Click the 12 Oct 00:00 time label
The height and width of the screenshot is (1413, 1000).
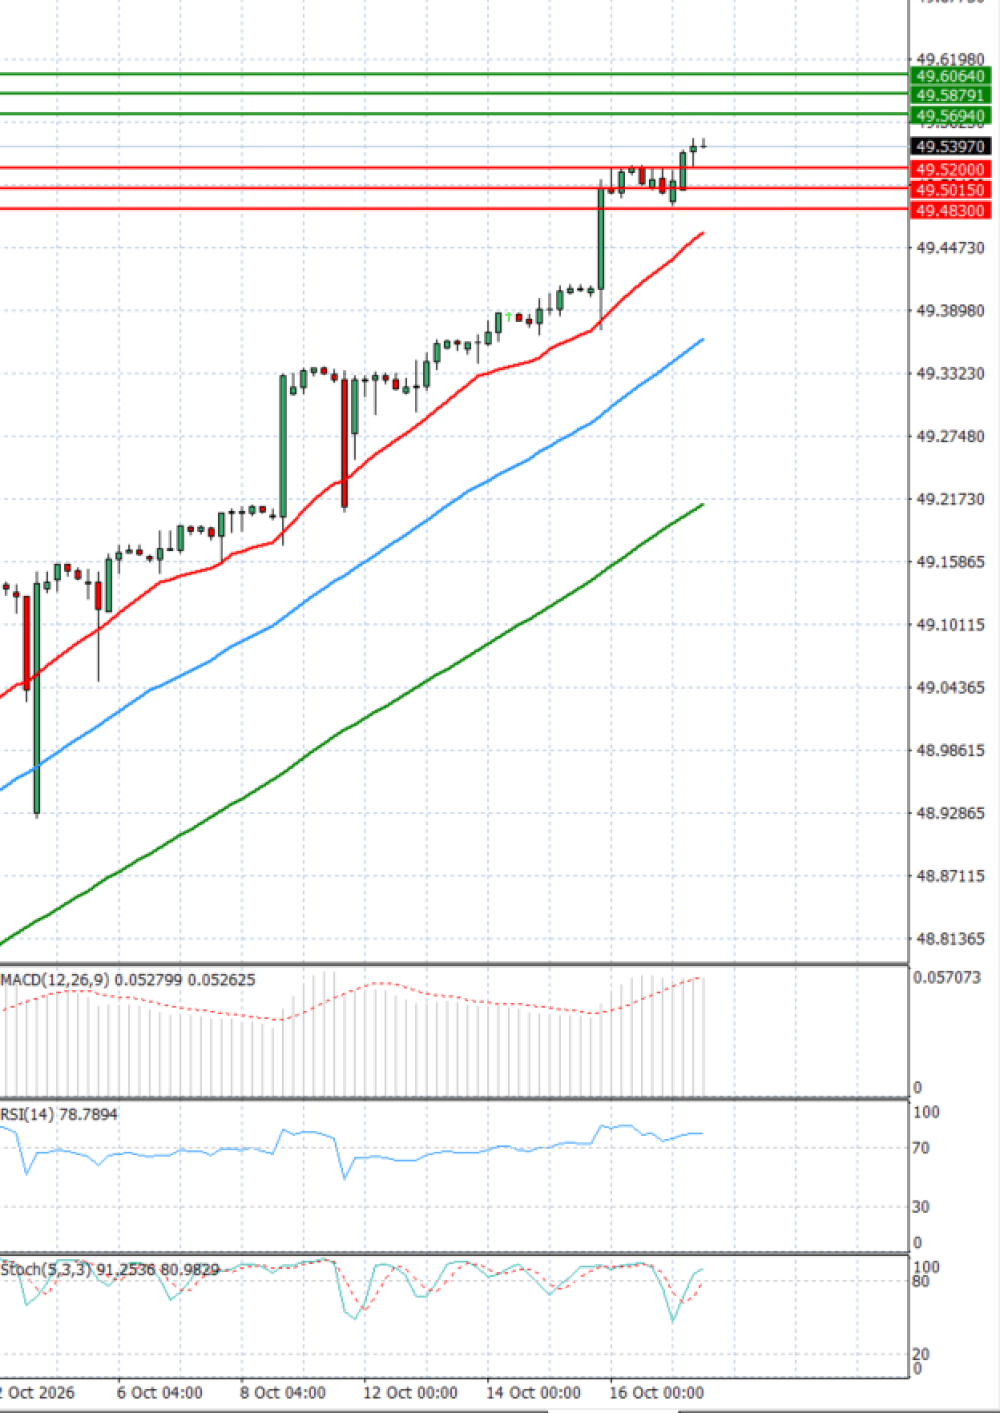pyautogui.click(x=410, y=1393)
